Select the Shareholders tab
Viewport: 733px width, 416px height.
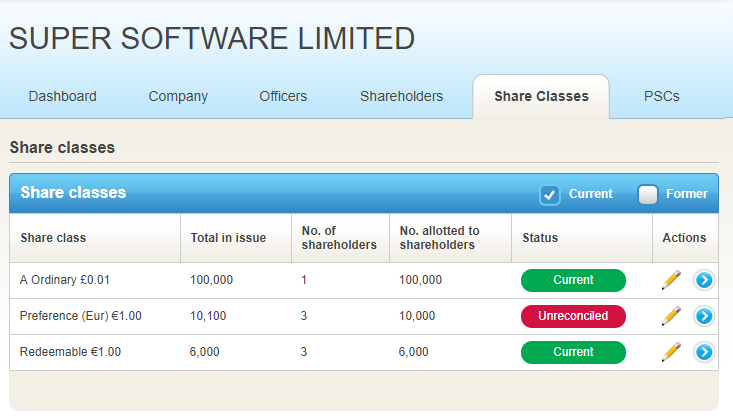pyautogui.click(x=401, y=97)
